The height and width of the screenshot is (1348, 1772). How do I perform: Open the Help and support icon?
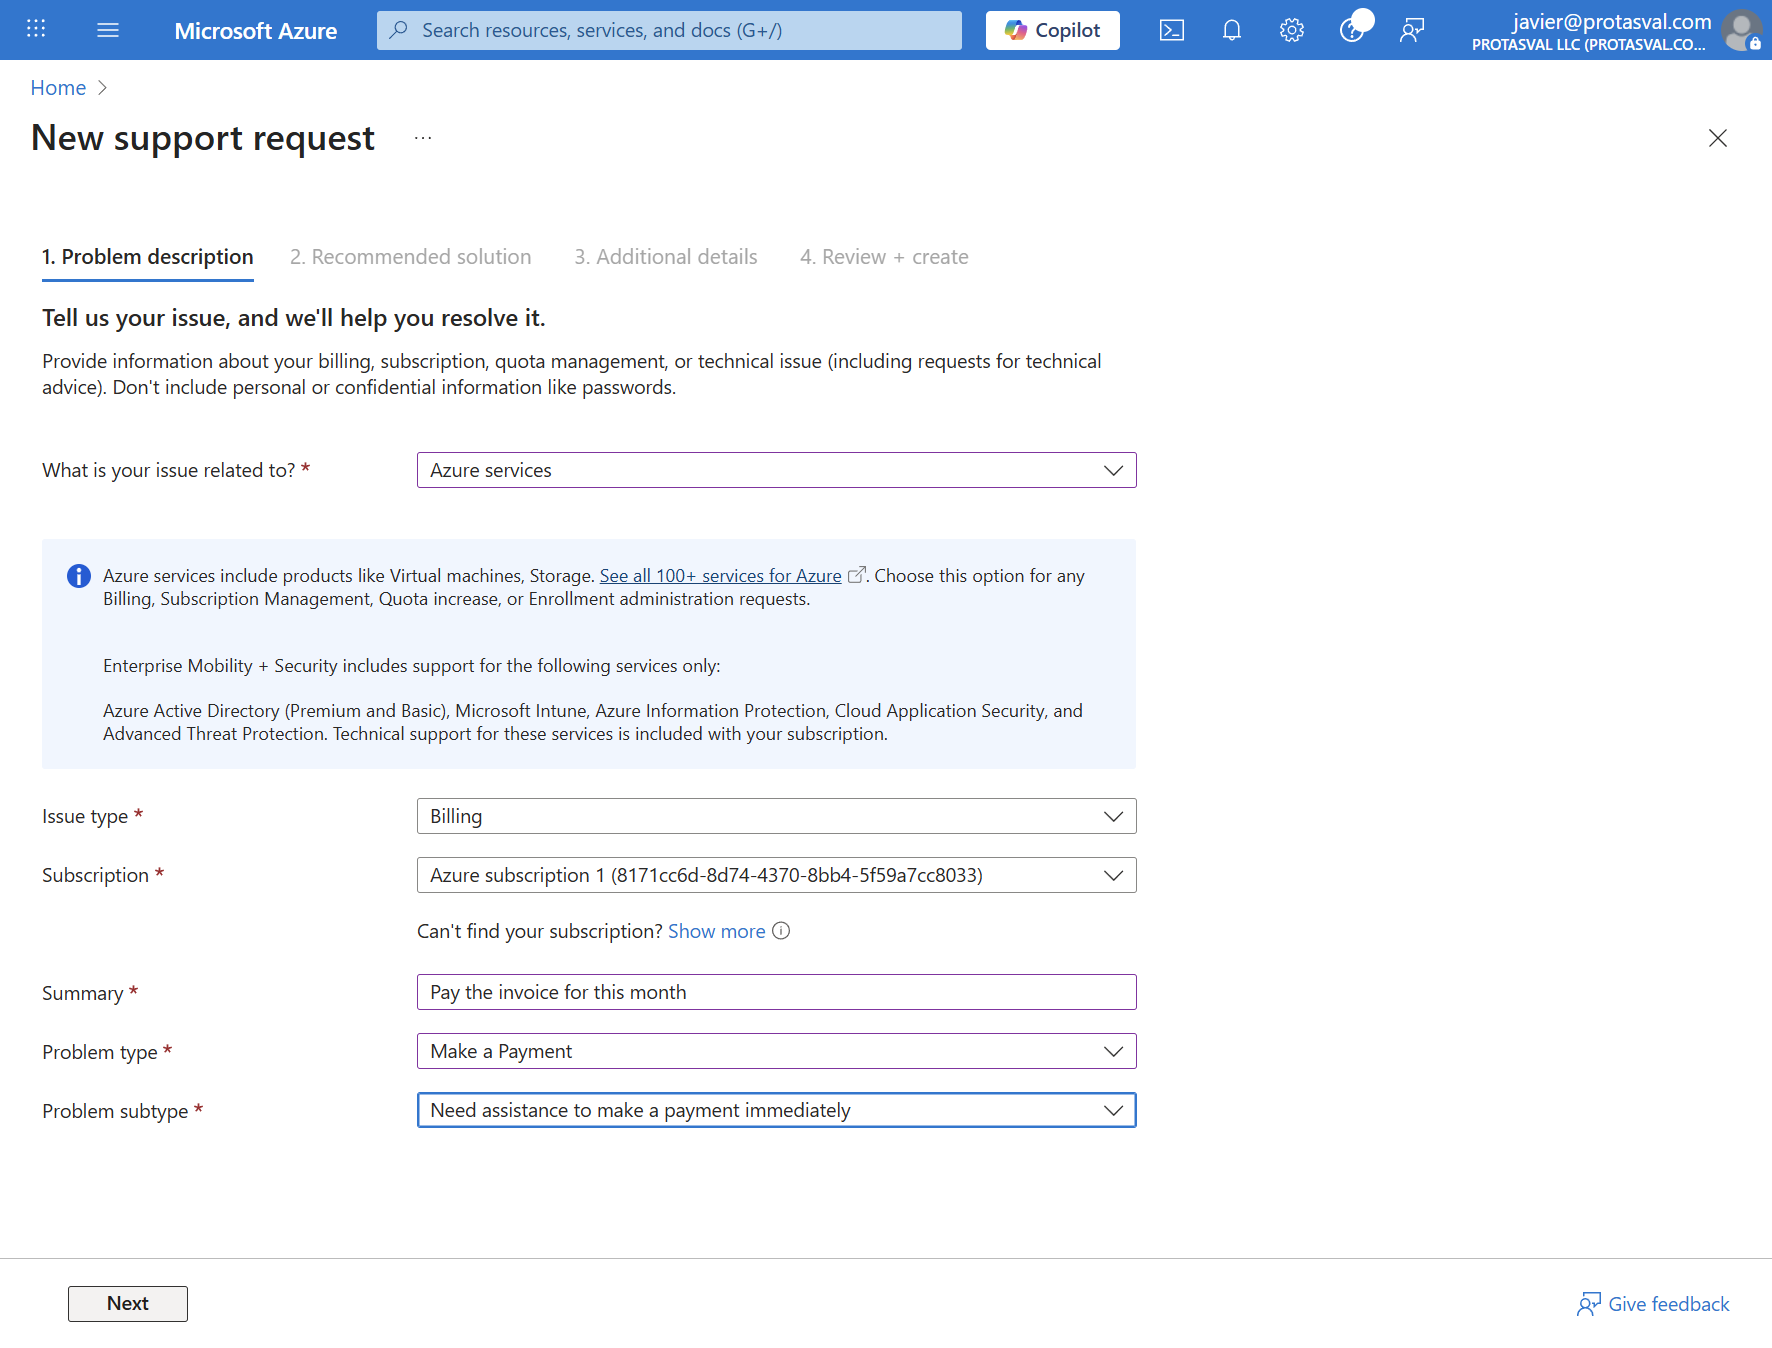tap(1352, 30)
